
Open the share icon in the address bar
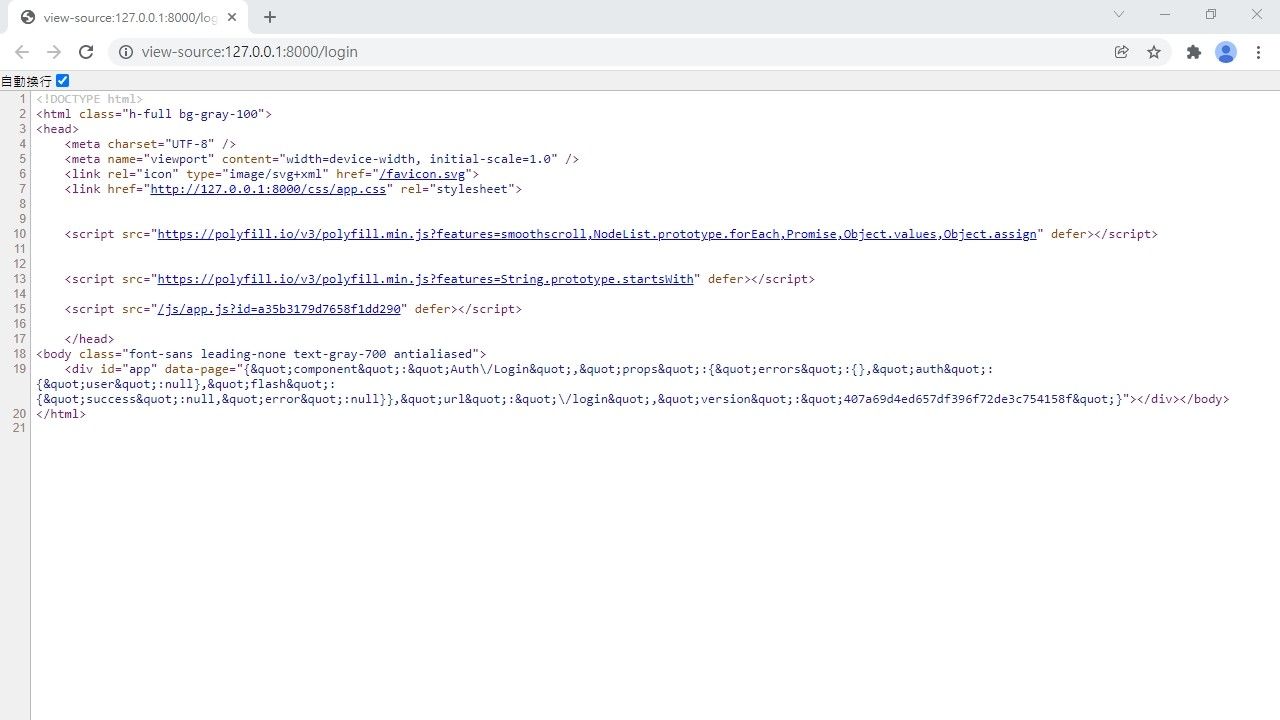pos(1122,52)
